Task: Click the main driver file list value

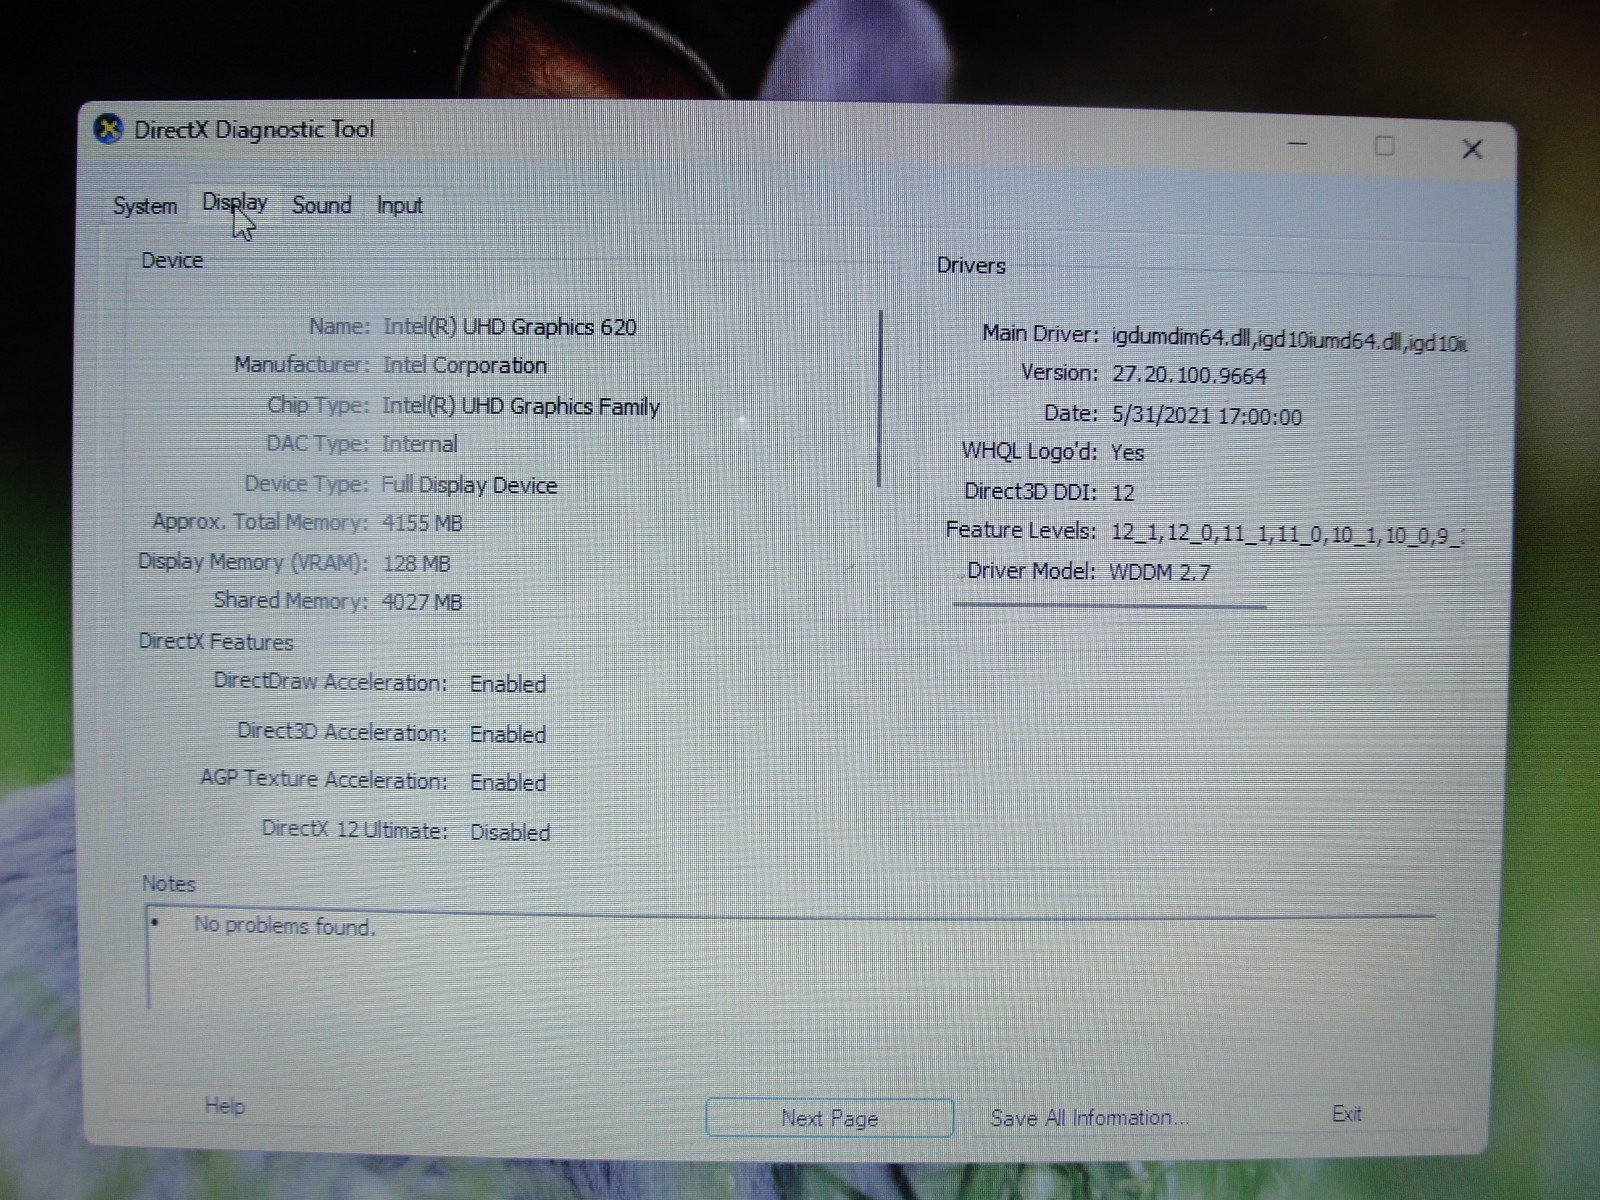Action: click(x=1289, y=340)
